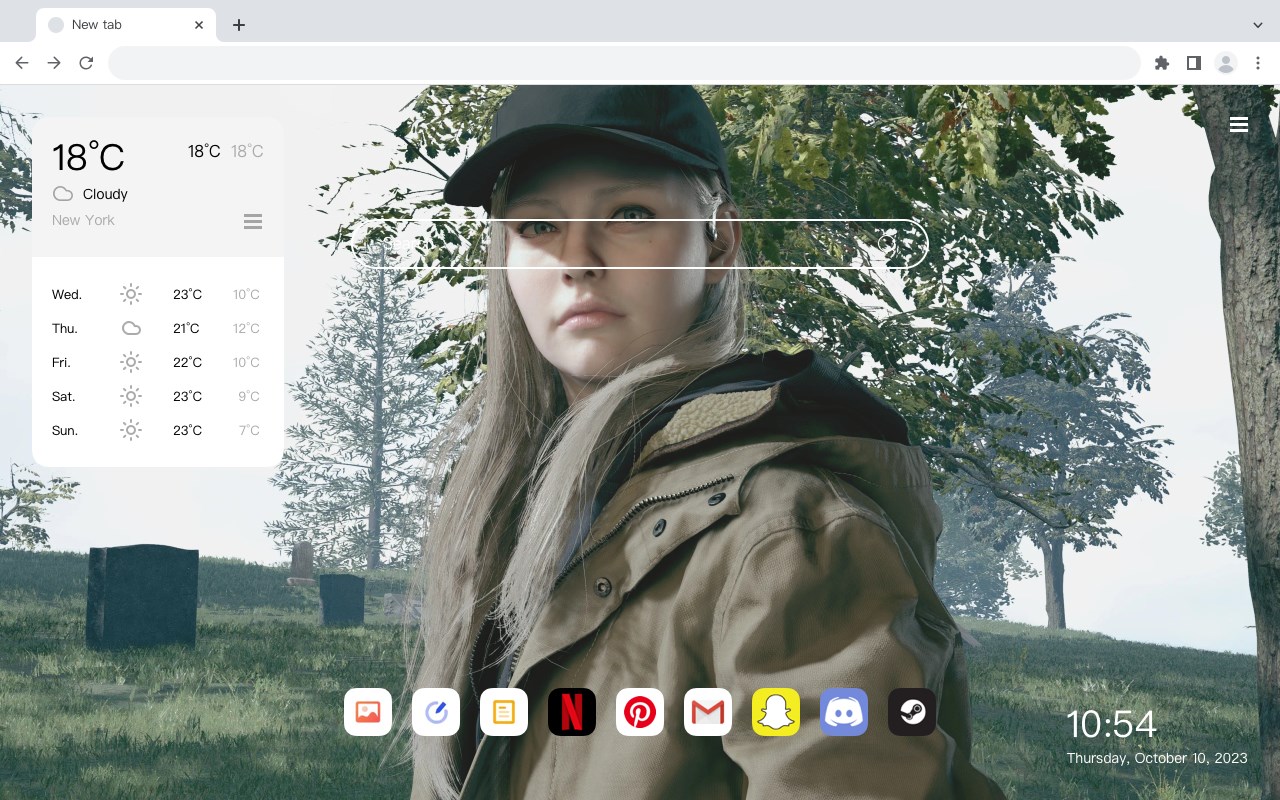1280x800 pixels.
Task: Open the Chrome profile avatar
Action: coord(1226,63)
